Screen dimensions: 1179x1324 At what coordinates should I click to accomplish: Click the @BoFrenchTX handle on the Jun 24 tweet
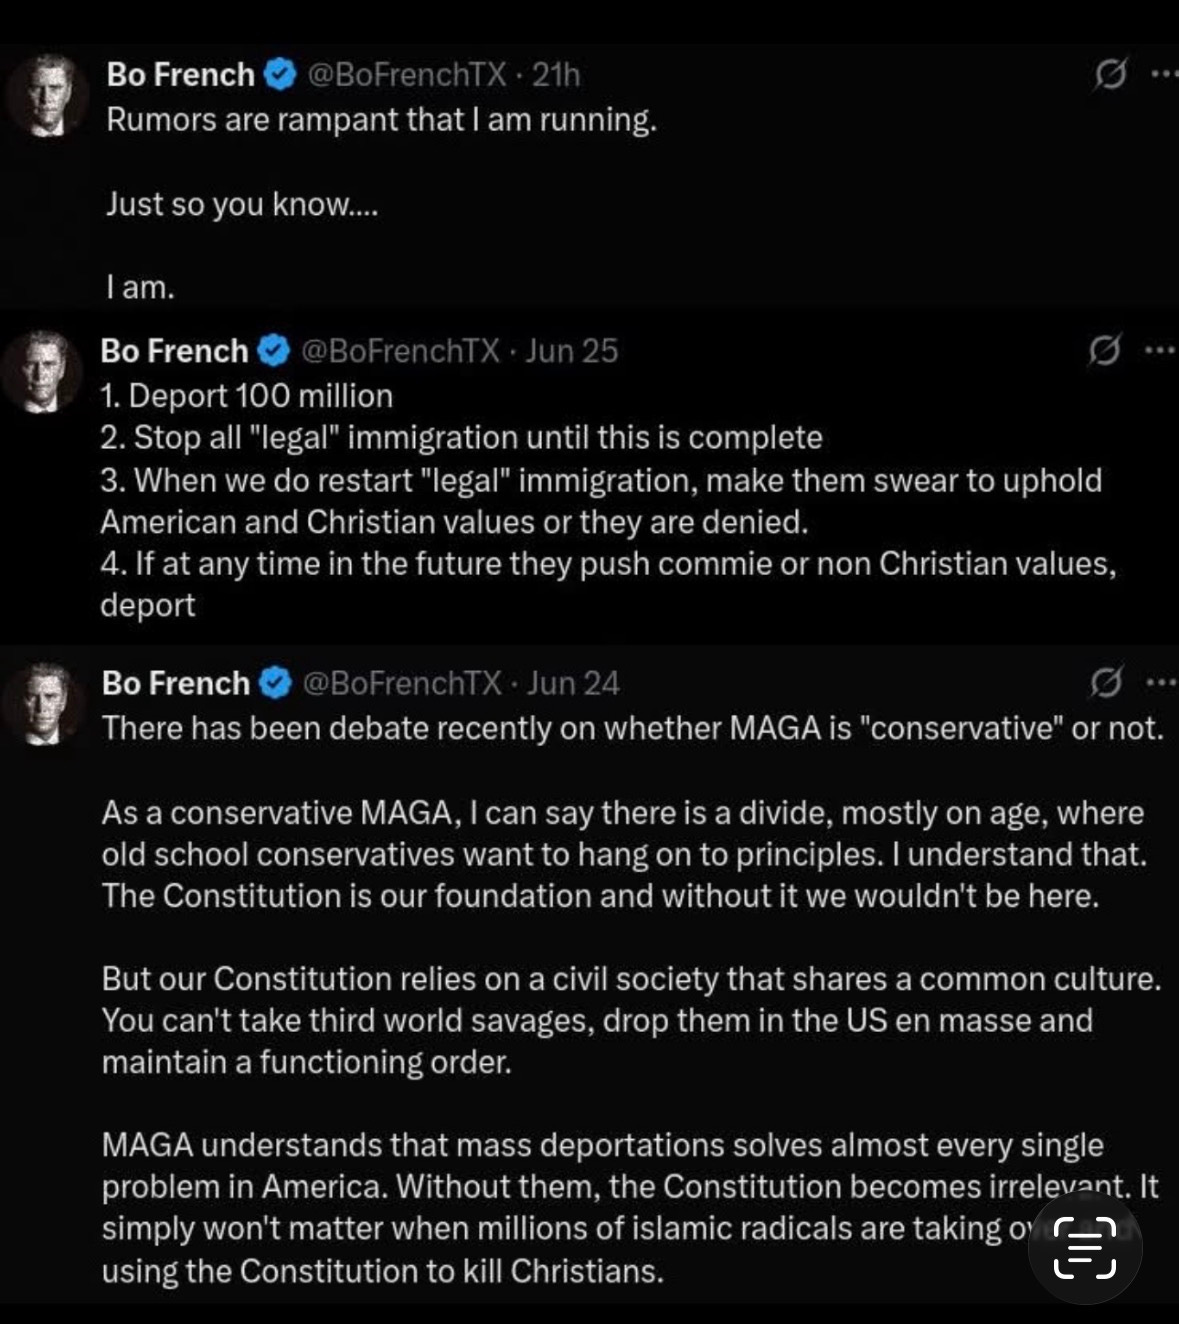401,684
